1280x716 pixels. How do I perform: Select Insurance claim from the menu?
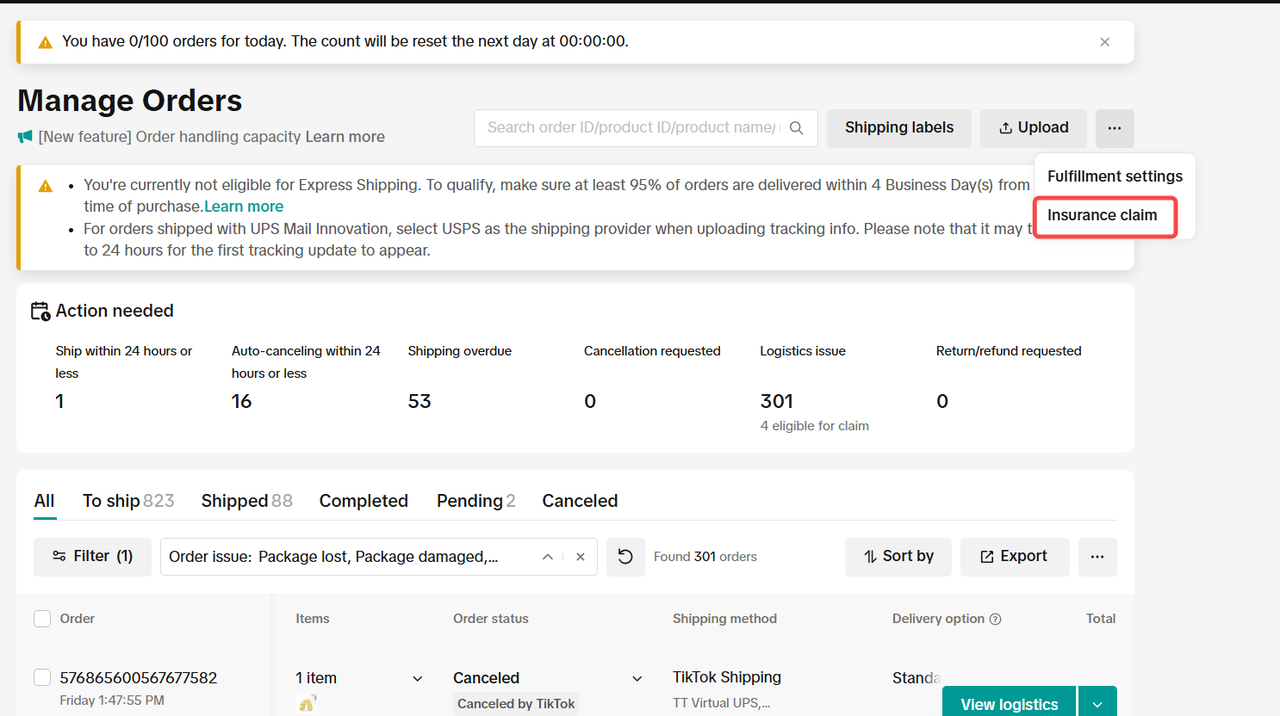click(1102, 215)
